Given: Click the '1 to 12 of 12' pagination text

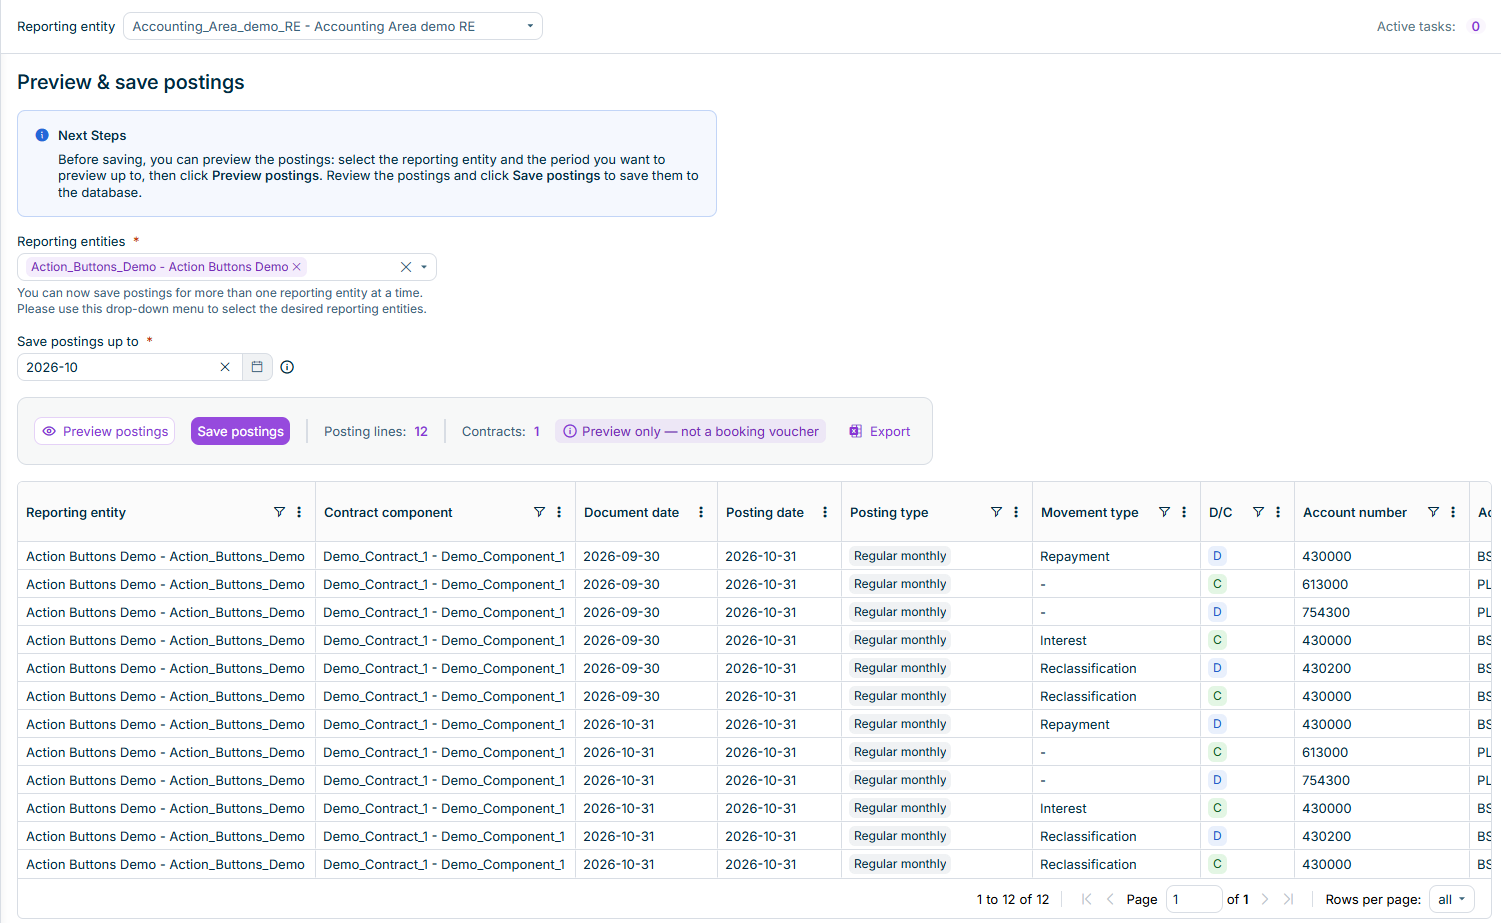Looking at the screenshot, I should [x=1013, y=899].
